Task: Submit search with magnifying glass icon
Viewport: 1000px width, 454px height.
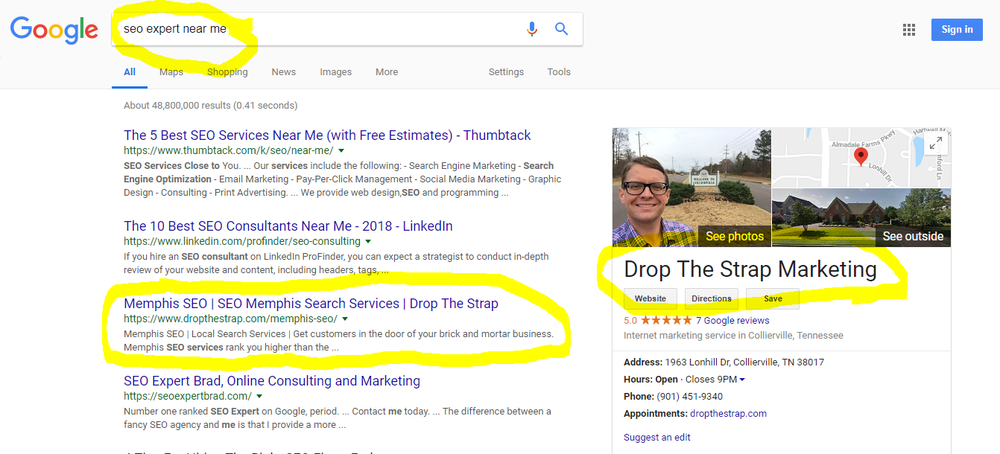Action: [x=561, y=29]
